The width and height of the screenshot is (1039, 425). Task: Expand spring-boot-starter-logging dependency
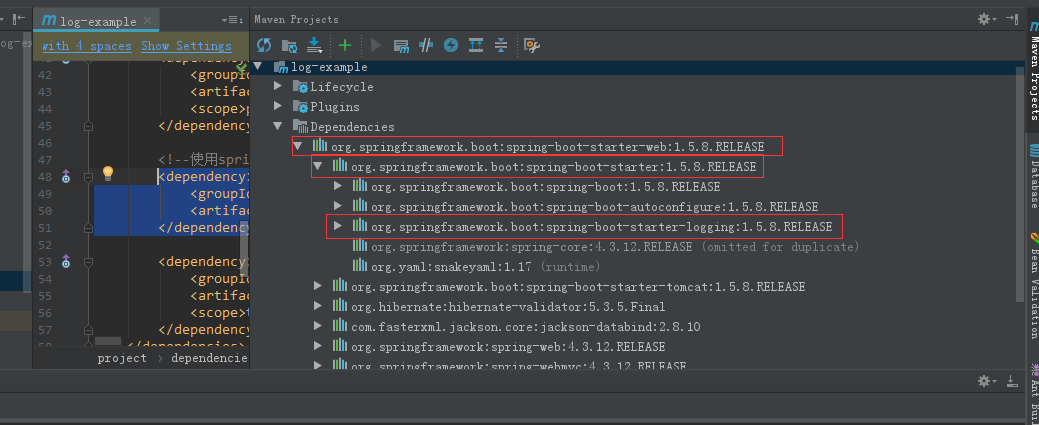[x=338, y=226]
